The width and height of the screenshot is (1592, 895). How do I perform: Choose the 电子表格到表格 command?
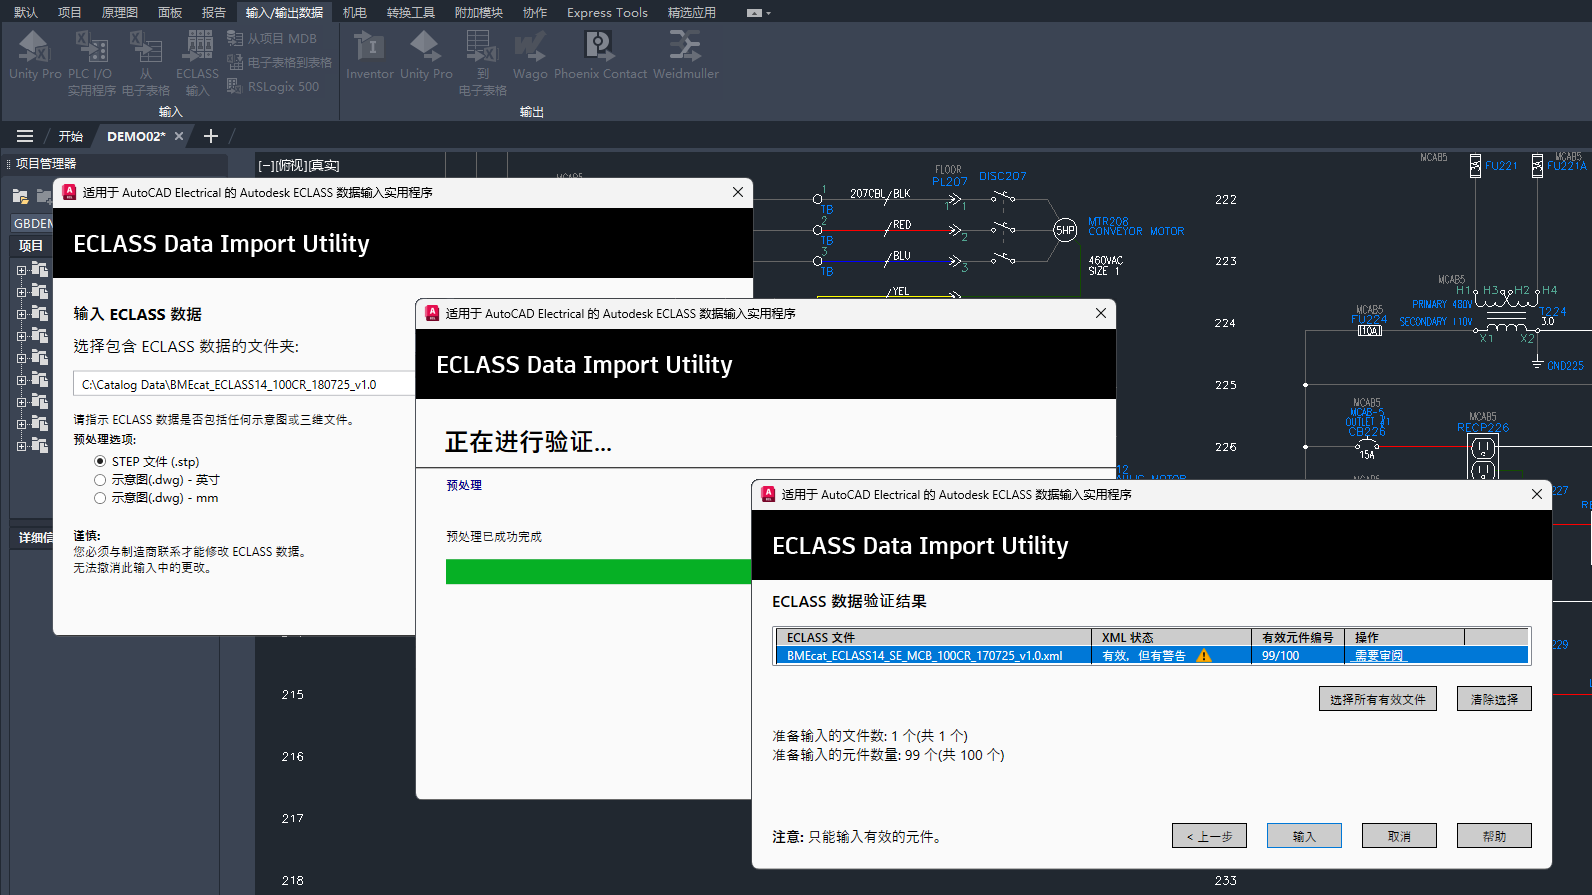click(280, 63)
